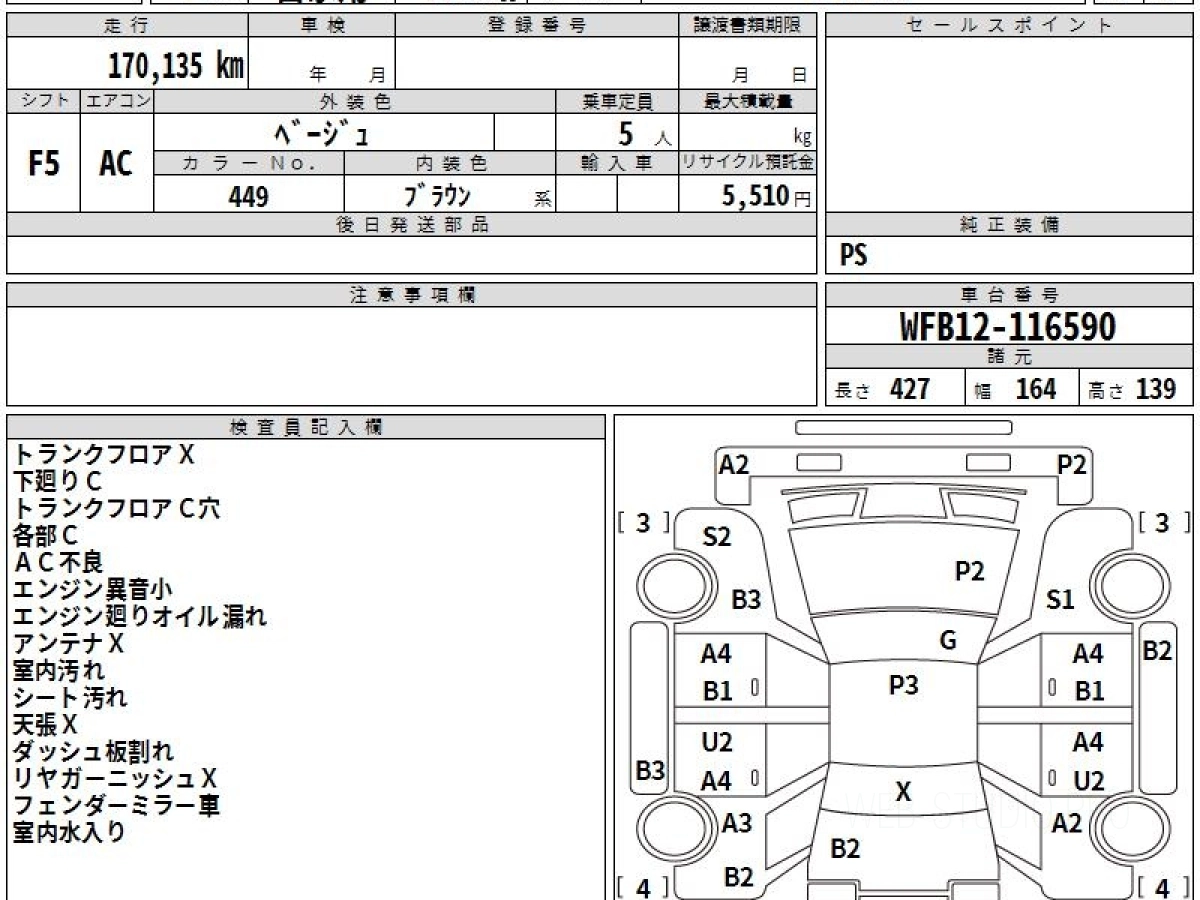Select the note 室内水入り
This screenshot has height=900, width=1200.
tap(69, 832)
